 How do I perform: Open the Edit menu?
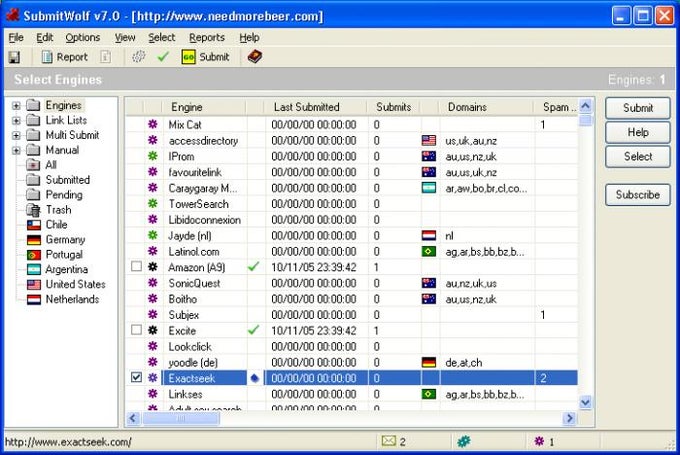coord(45,38)
